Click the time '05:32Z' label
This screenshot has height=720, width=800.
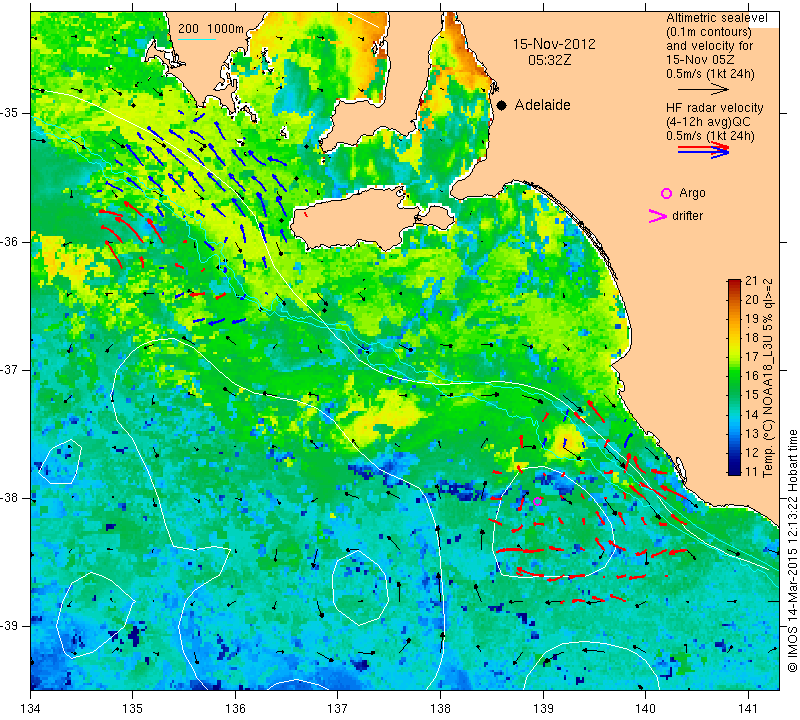tap(549, 60)
